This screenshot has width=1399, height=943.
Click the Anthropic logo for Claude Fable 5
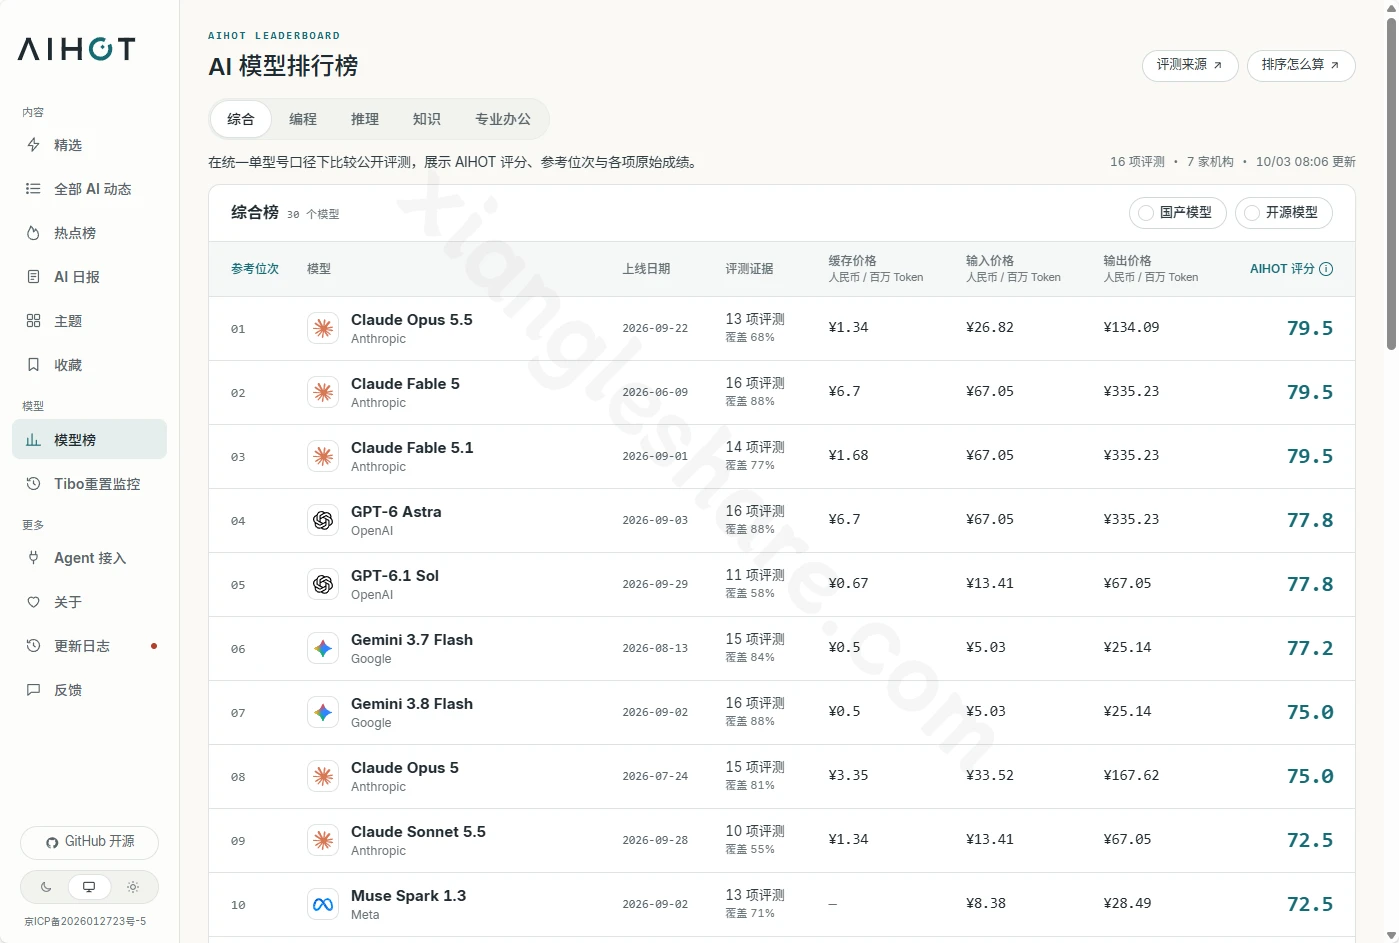click(x=323, y=392)
